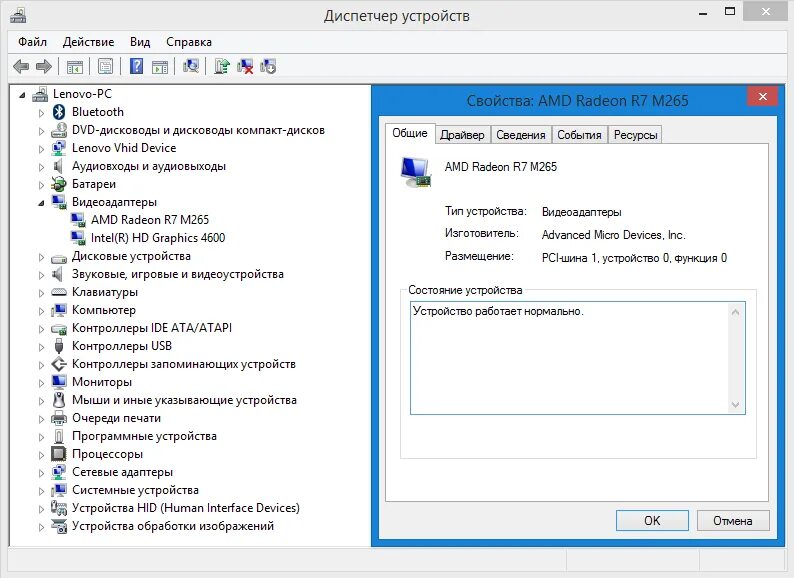Image resolution: width=794 pixels, height=578 pixels.
Task: Click the Контроллеры USB icon
Action: pyautogui.click(x=59, y=346)
